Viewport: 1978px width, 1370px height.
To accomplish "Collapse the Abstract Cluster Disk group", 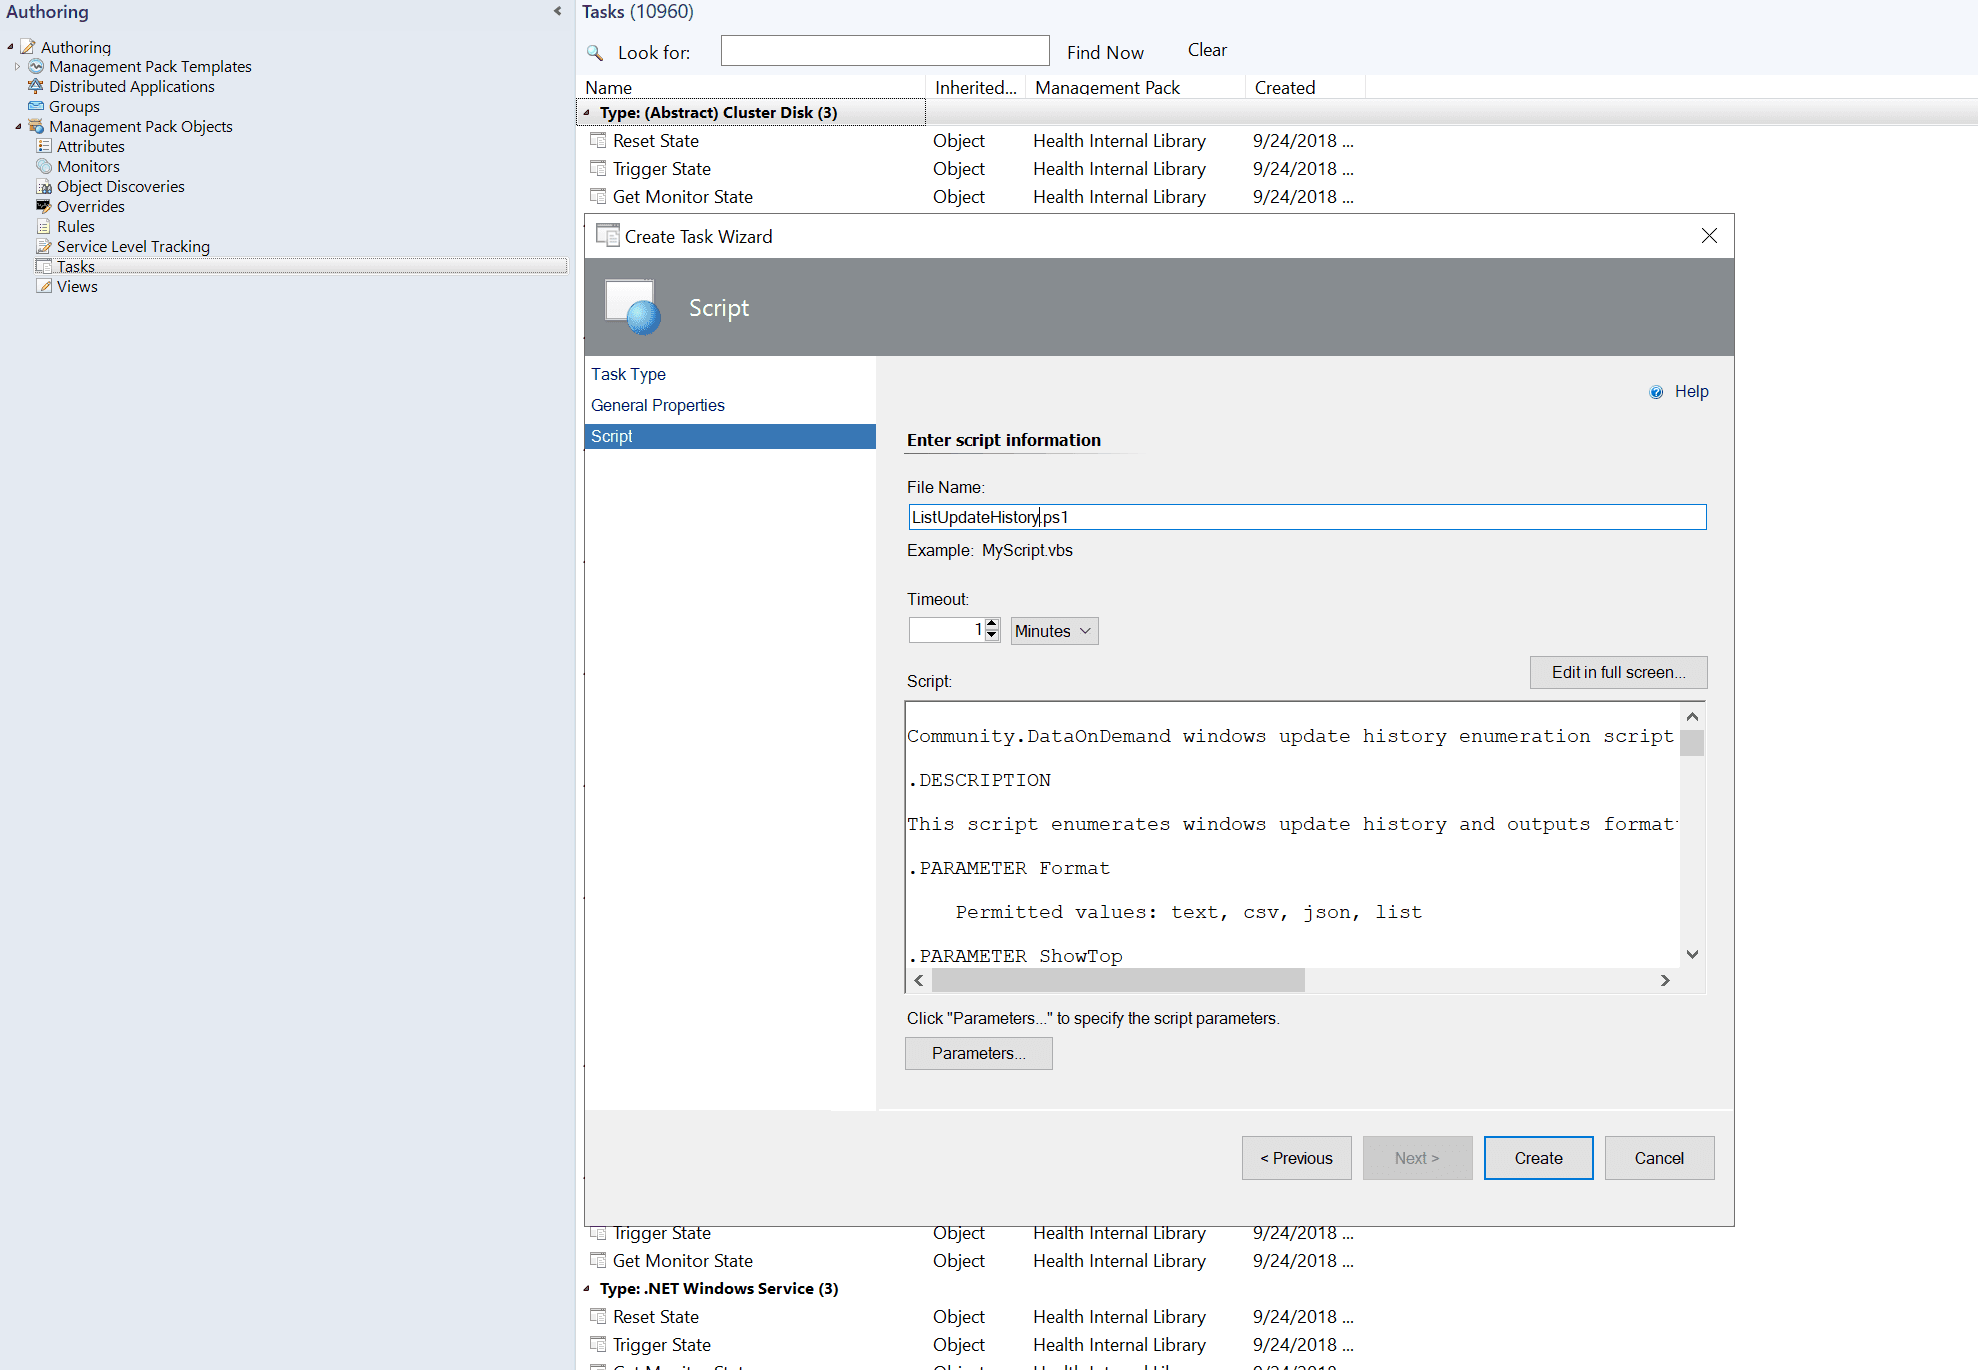I will pos(587,112).
